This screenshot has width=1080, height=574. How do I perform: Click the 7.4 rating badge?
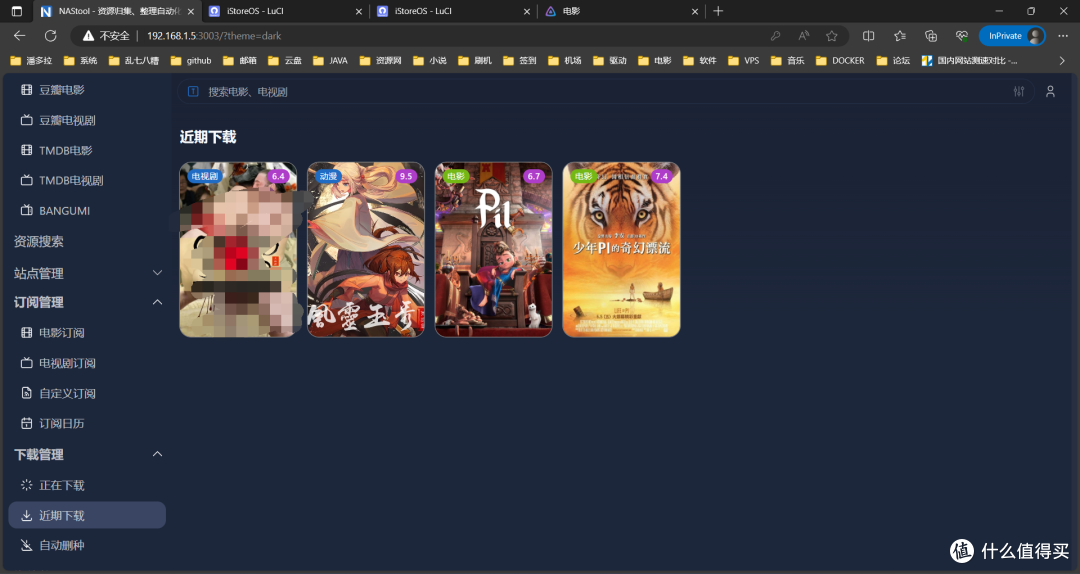[661, 176]
